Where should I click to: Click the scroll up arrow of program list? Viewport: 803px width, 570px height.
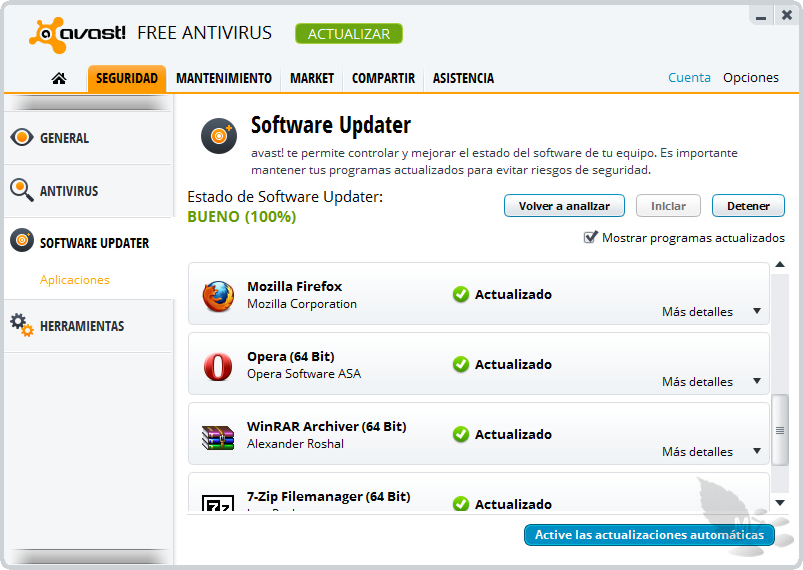[x=780, y=265]
